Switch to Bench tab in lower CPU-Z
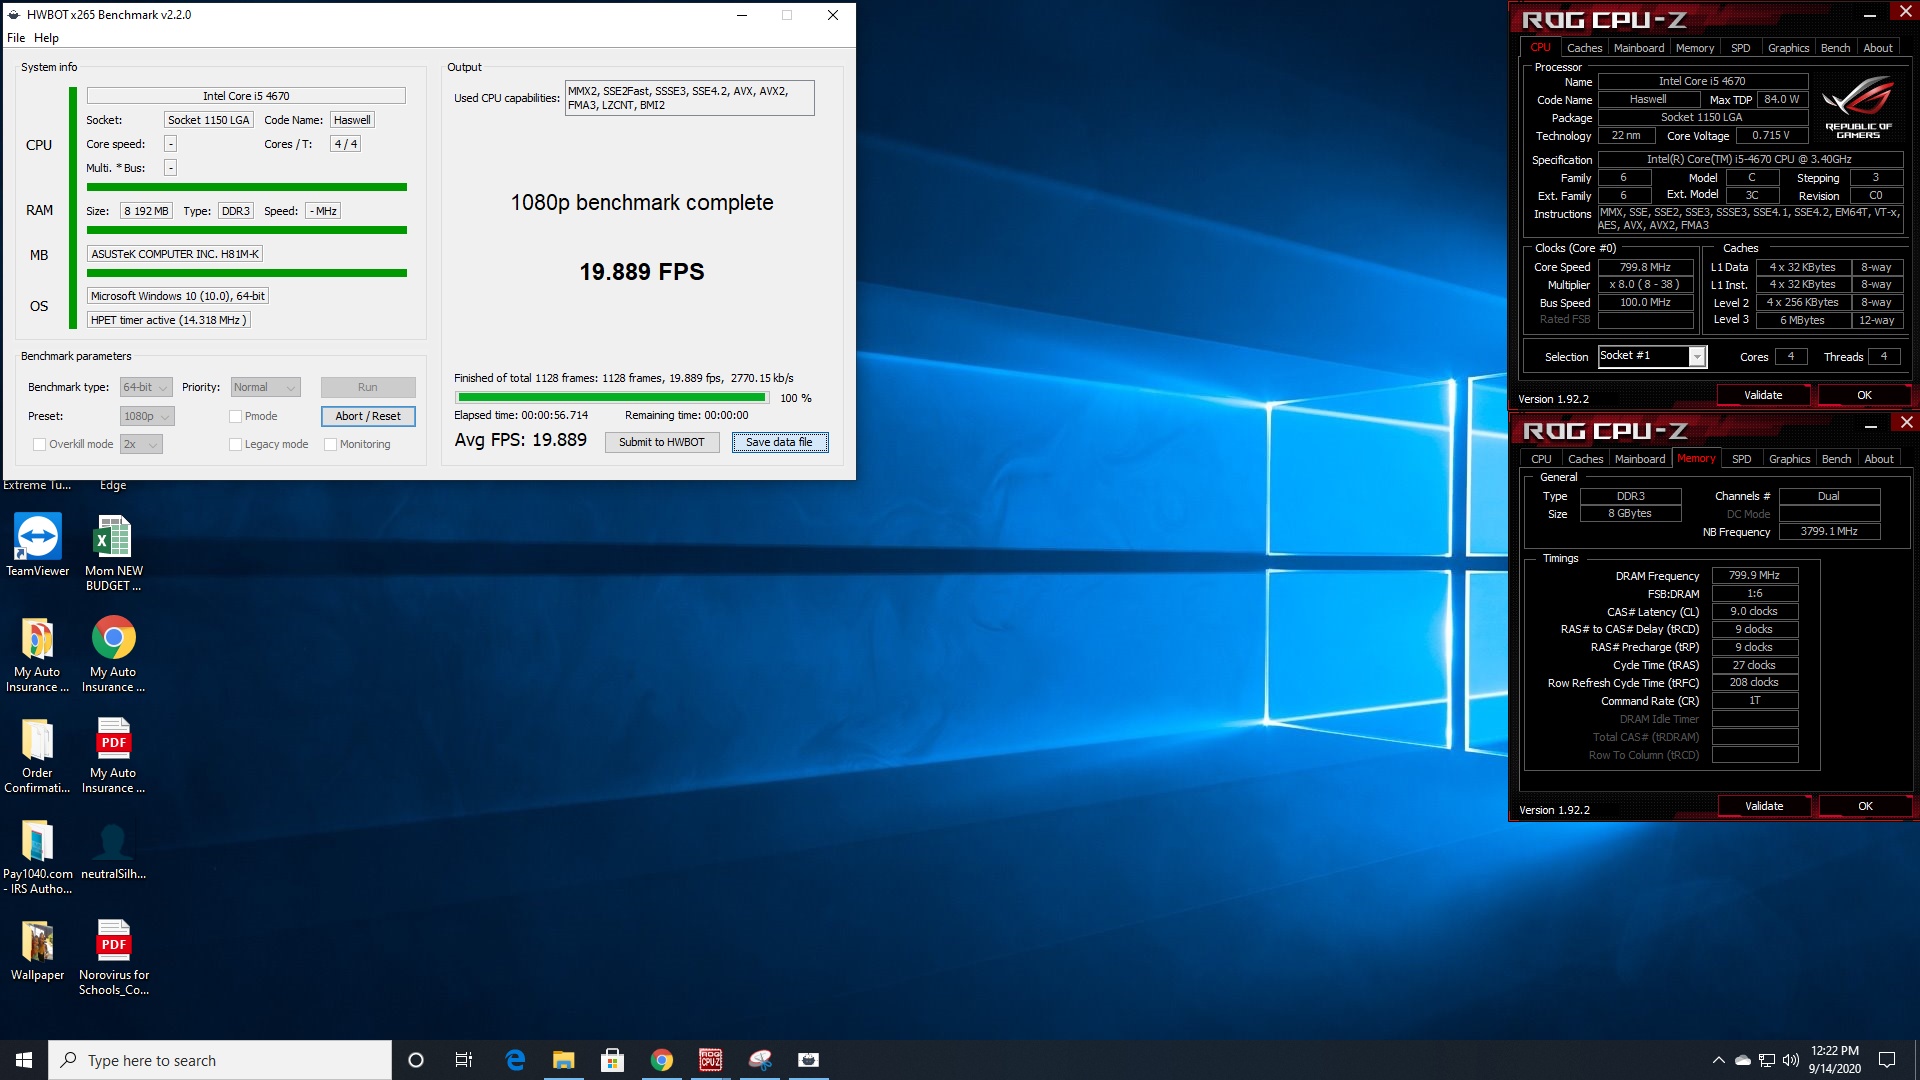Screen dimensions: 1920x1080 tap(1836, 459)
